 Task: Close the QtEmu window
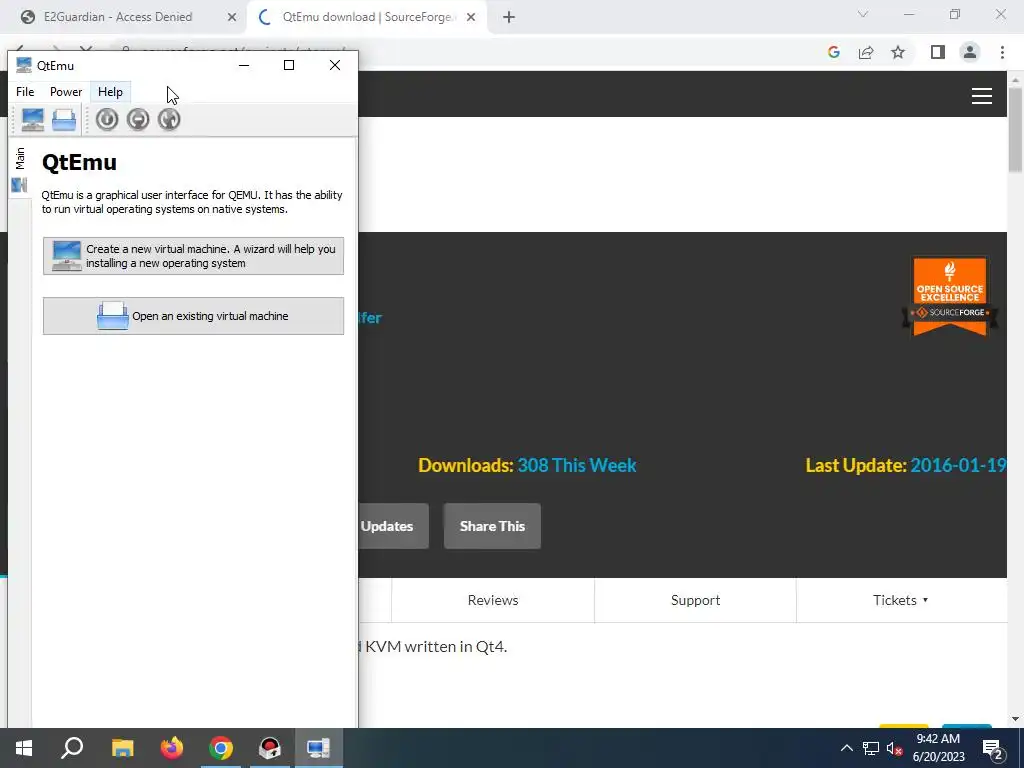[335, 65]
